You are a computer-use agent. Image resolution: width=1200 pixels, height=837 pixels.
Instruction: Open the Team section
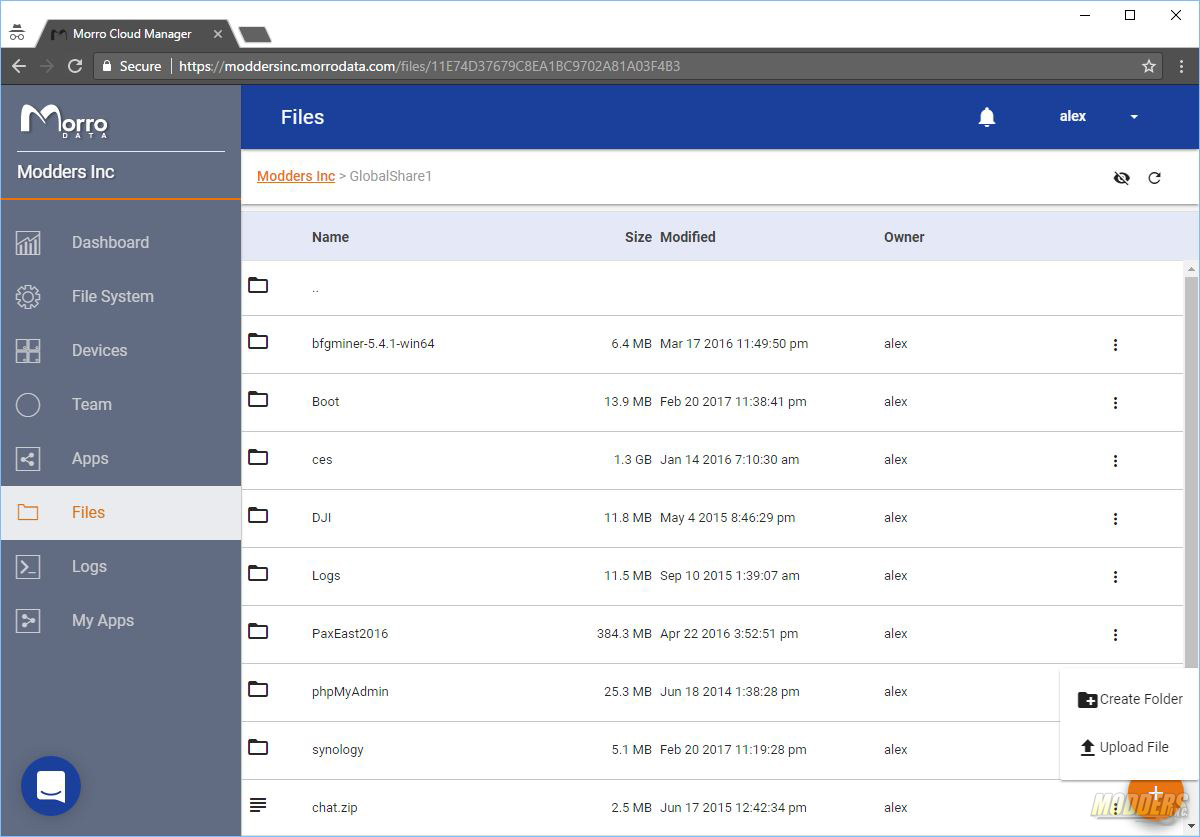pos(120,404)
